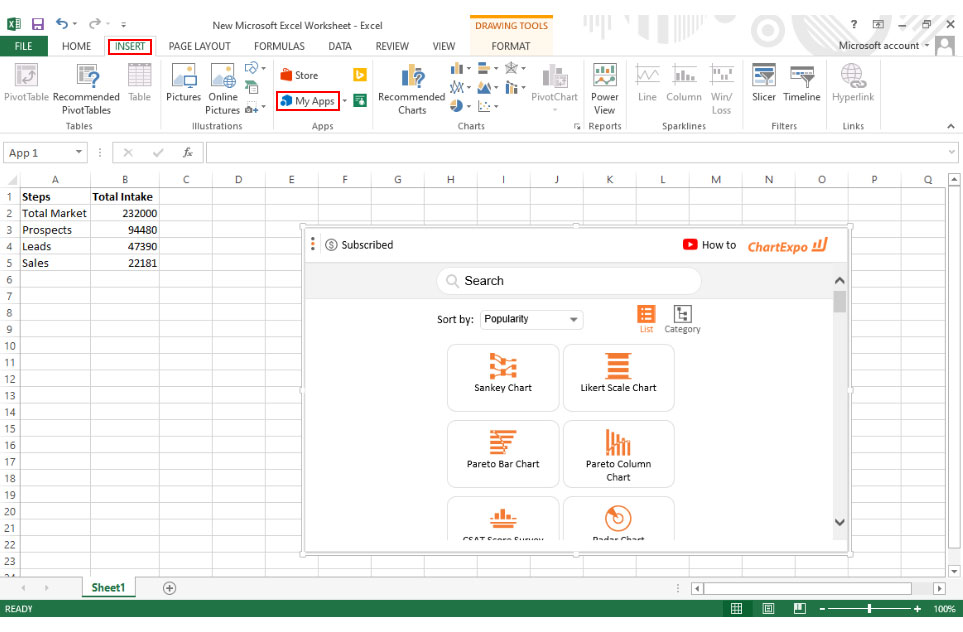Insert a Table from the ribbon
963x632 pixels.
pyautogui.click(x=139, y=83)
